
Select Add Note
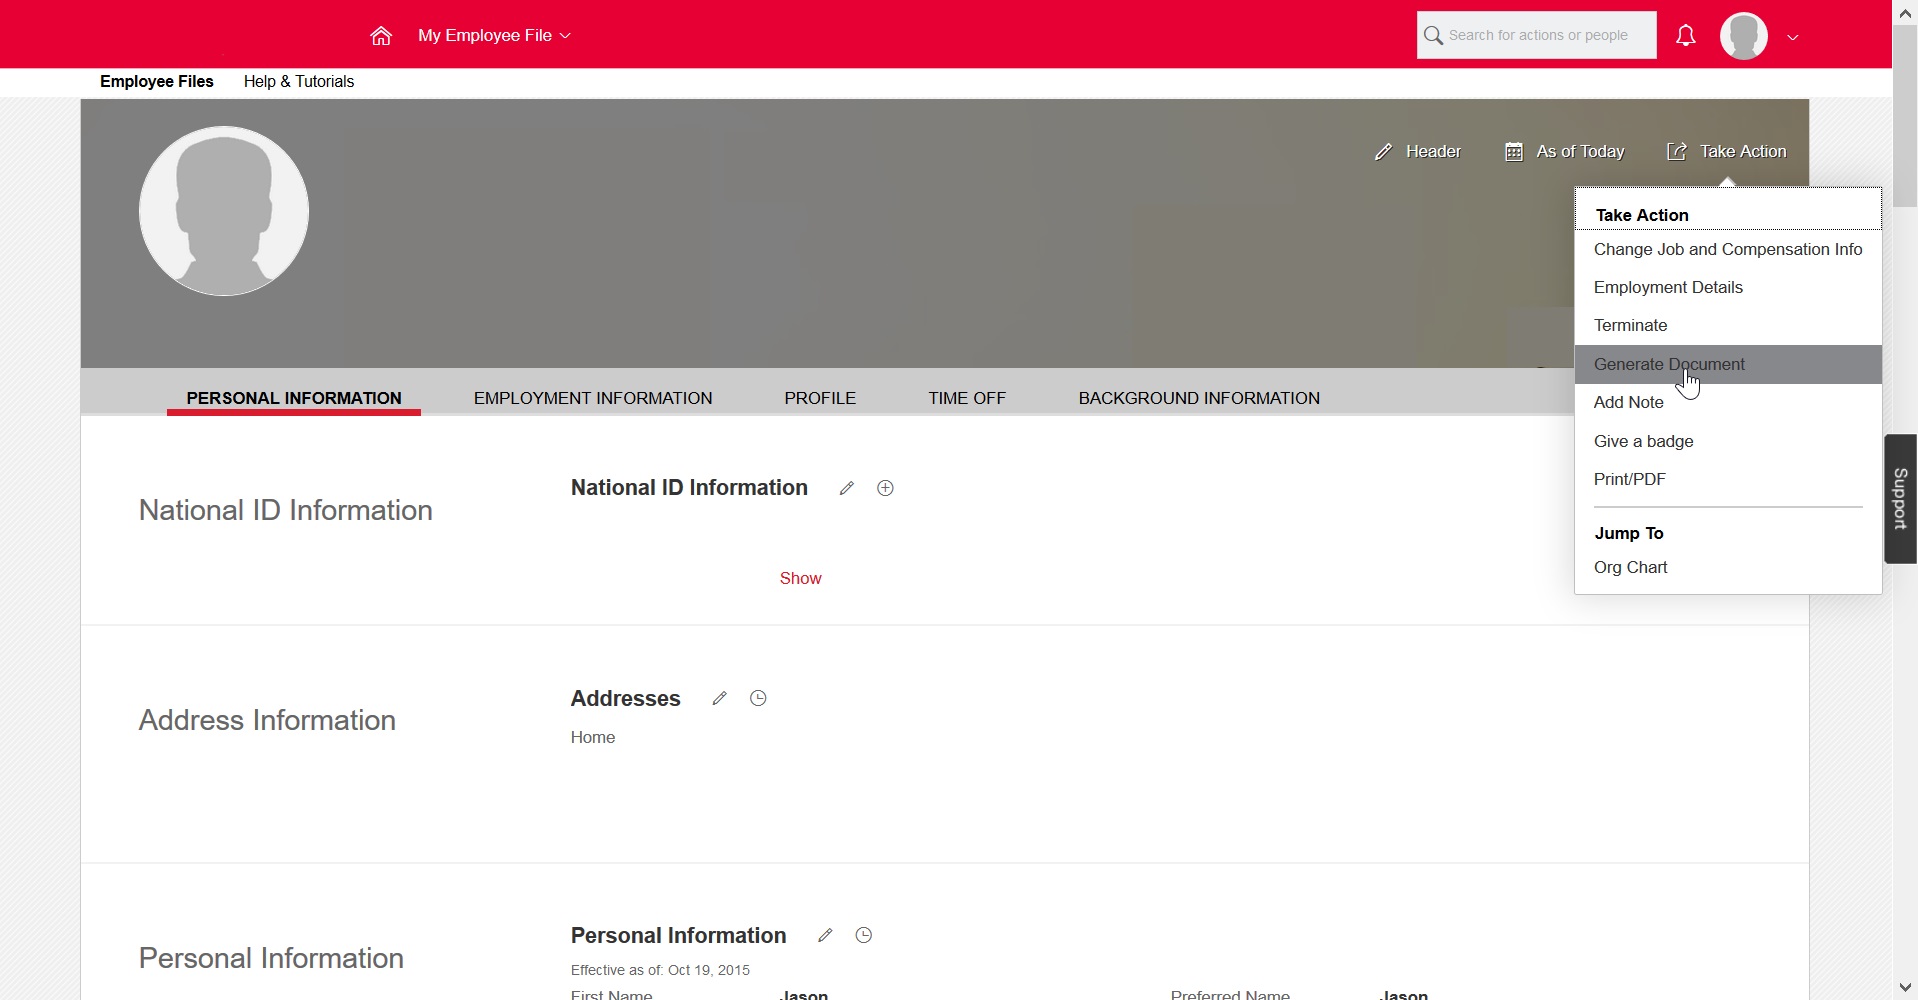point(1728,403)
